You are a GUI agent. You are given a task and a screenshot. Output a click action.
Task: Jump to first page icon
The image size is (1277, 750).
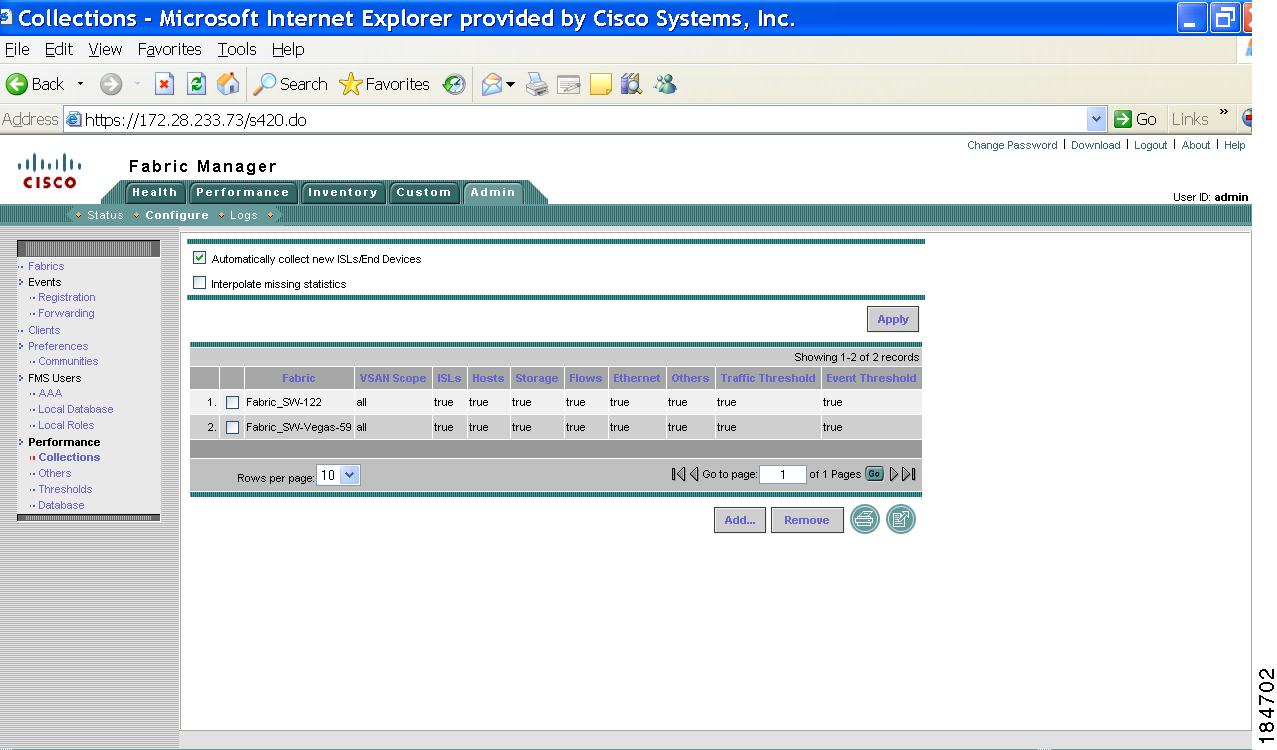tap(678, 474)
